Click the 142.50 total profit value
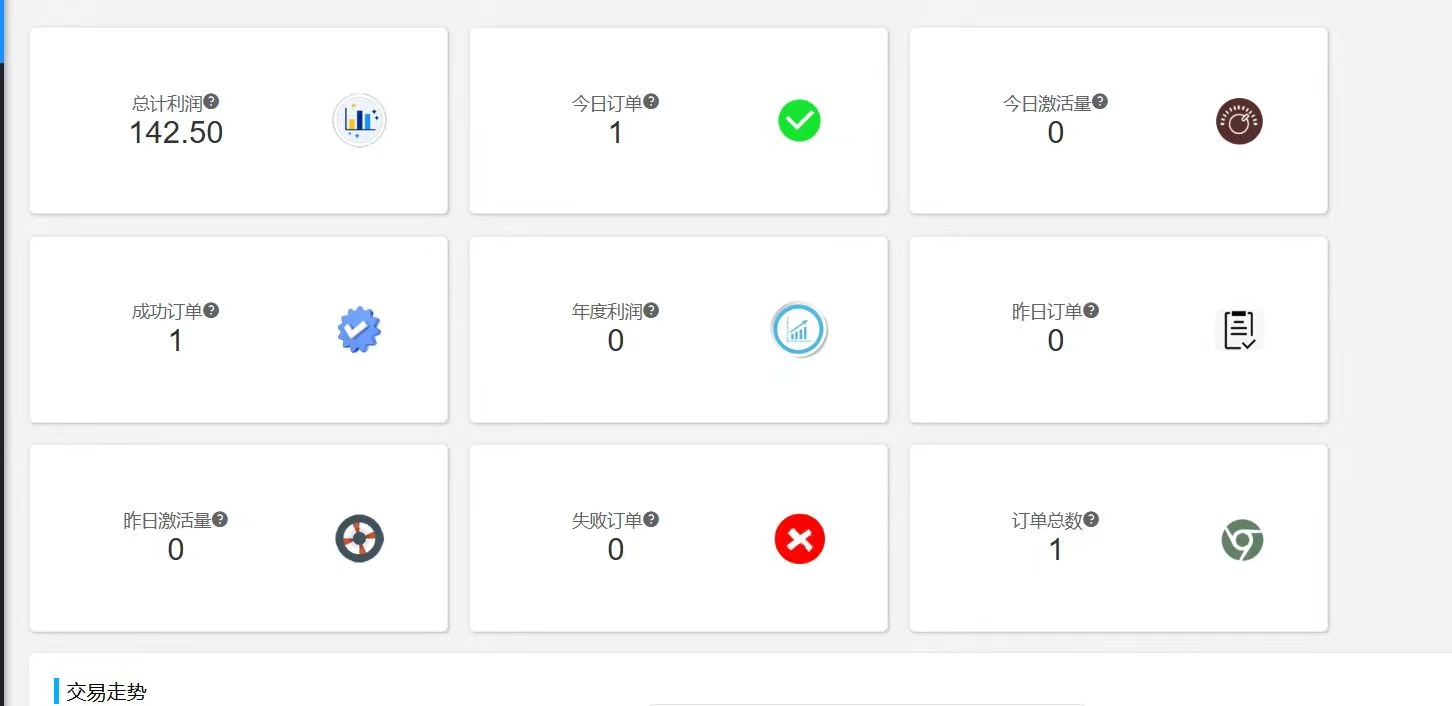The image size is (1452, 706). pyautogui.click(x=176, y=132)
